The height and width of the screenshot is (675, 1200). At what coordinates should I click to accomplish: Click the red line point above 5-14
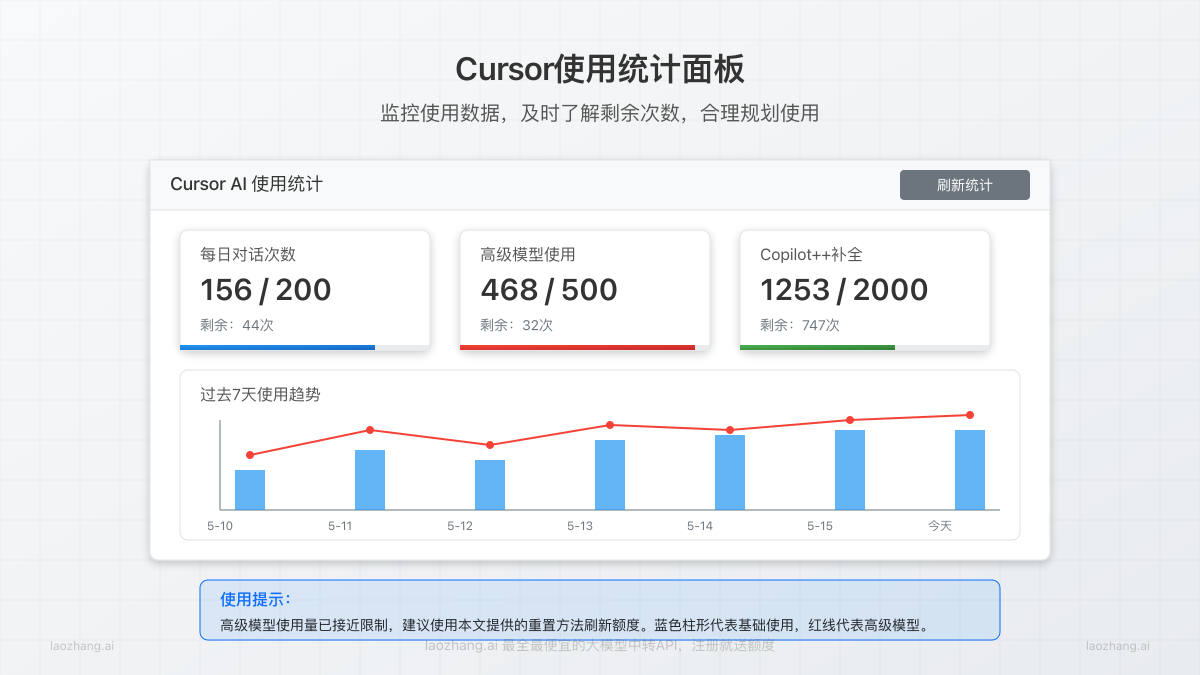730,430
